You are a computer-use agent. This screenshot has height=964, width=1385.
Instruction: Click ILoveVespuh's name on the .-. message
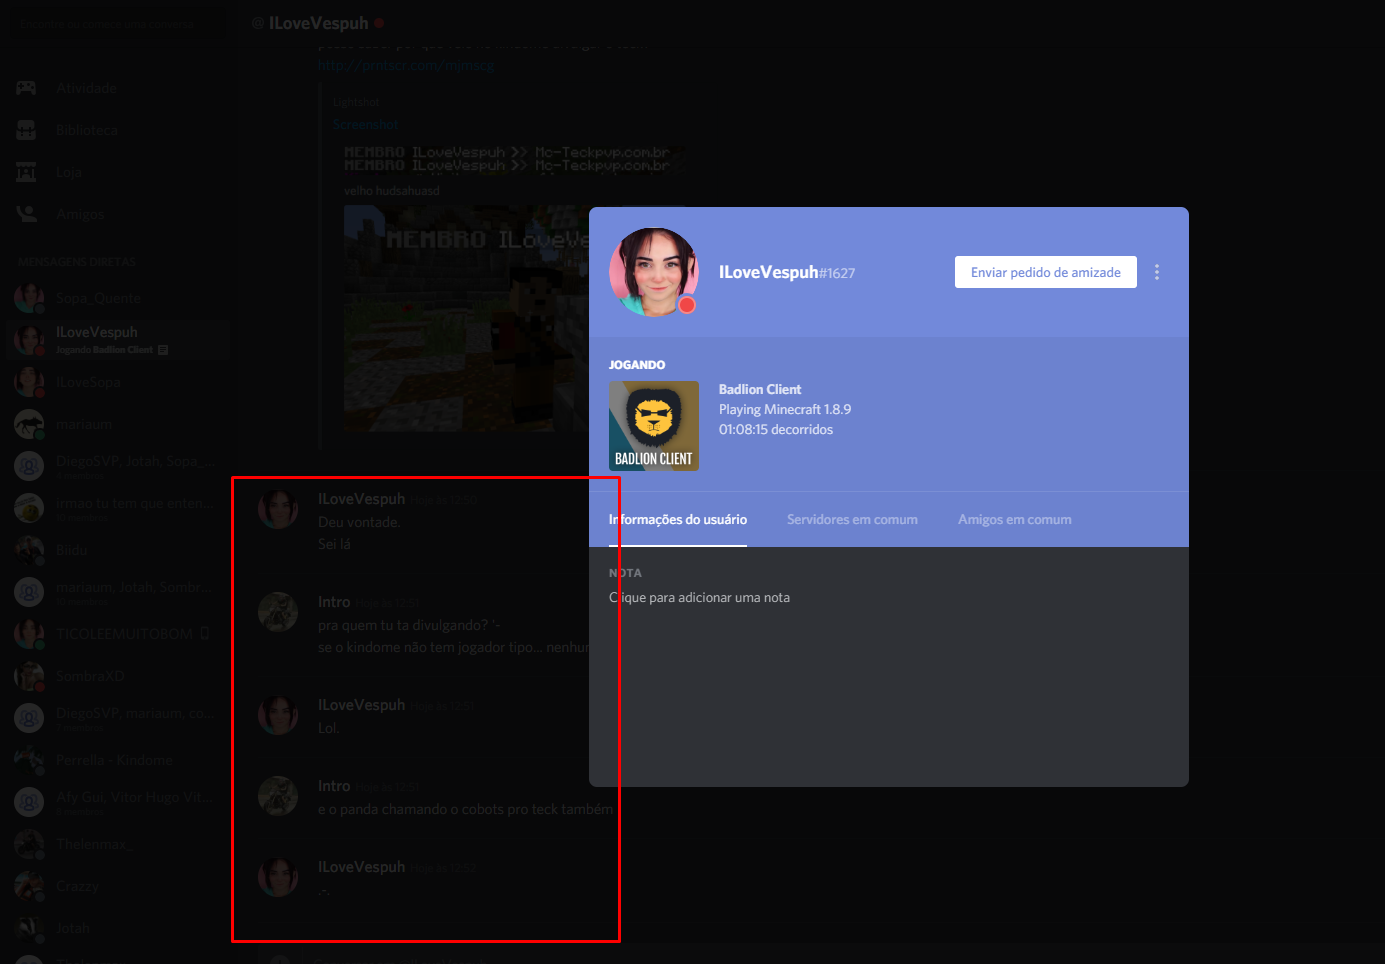[x=361, y=867]
